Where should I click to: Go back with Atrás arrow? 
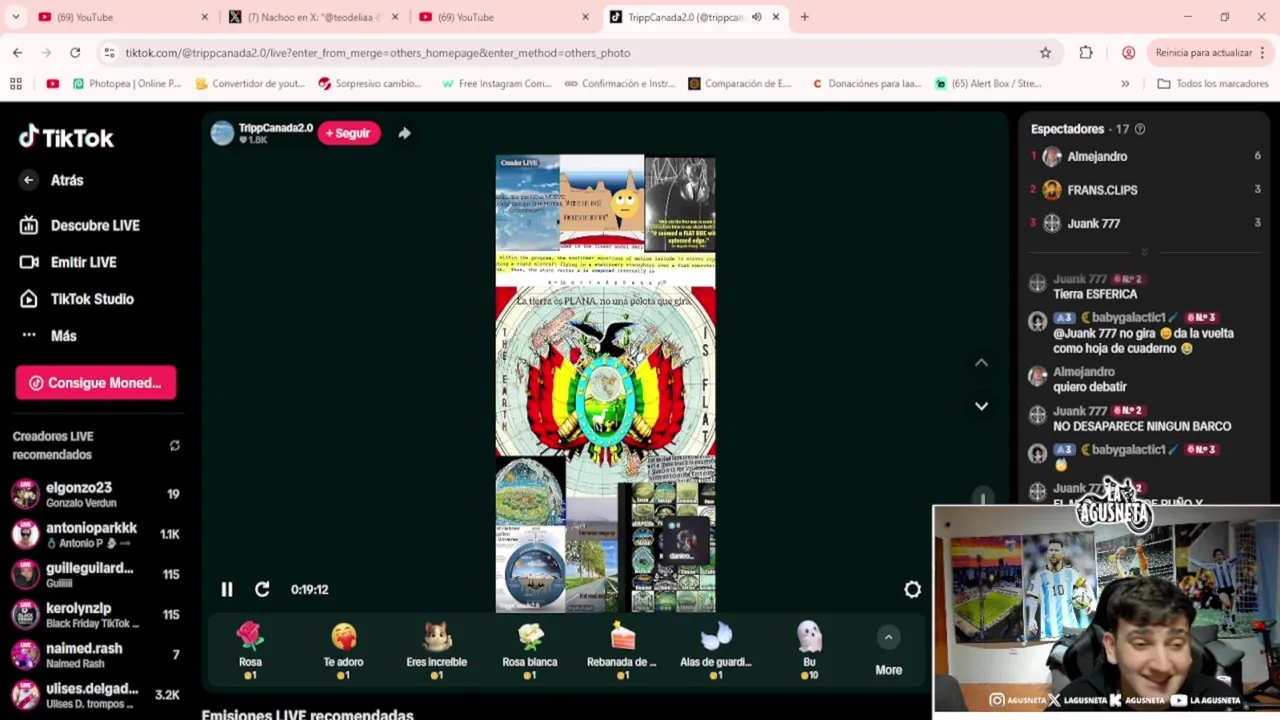[29, 180]
